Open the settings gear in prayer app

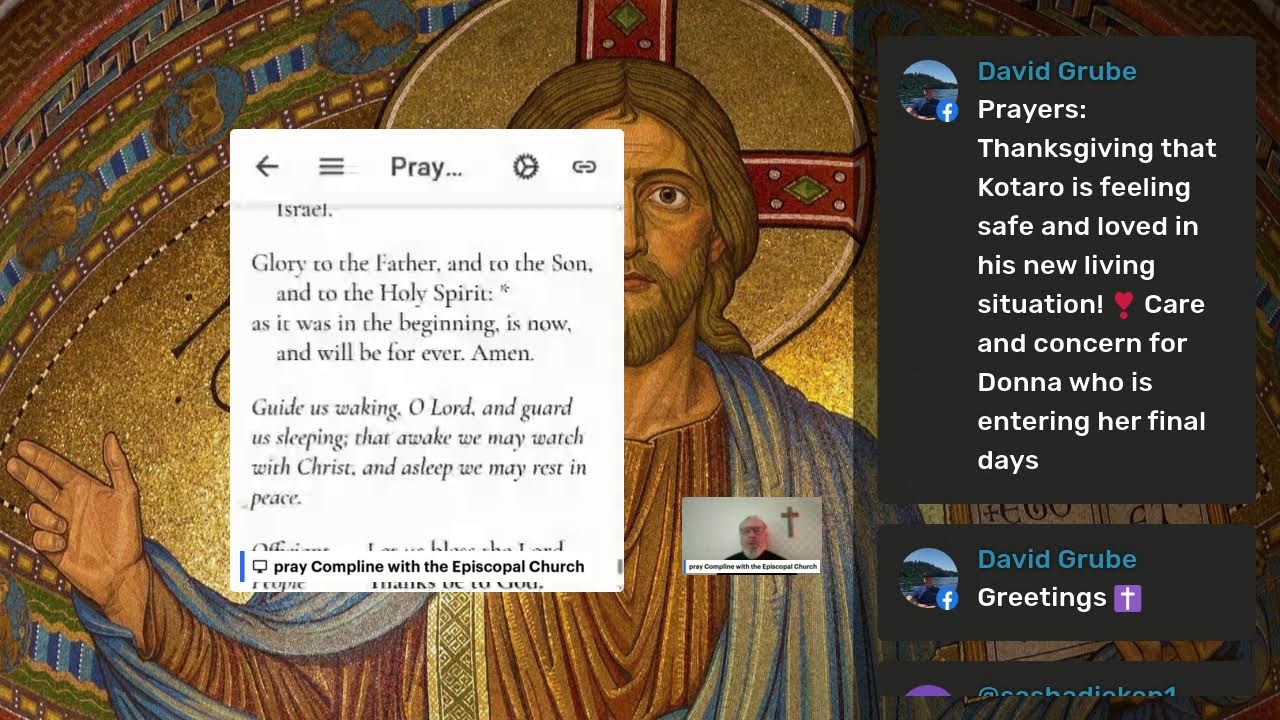tap(525, 167)
